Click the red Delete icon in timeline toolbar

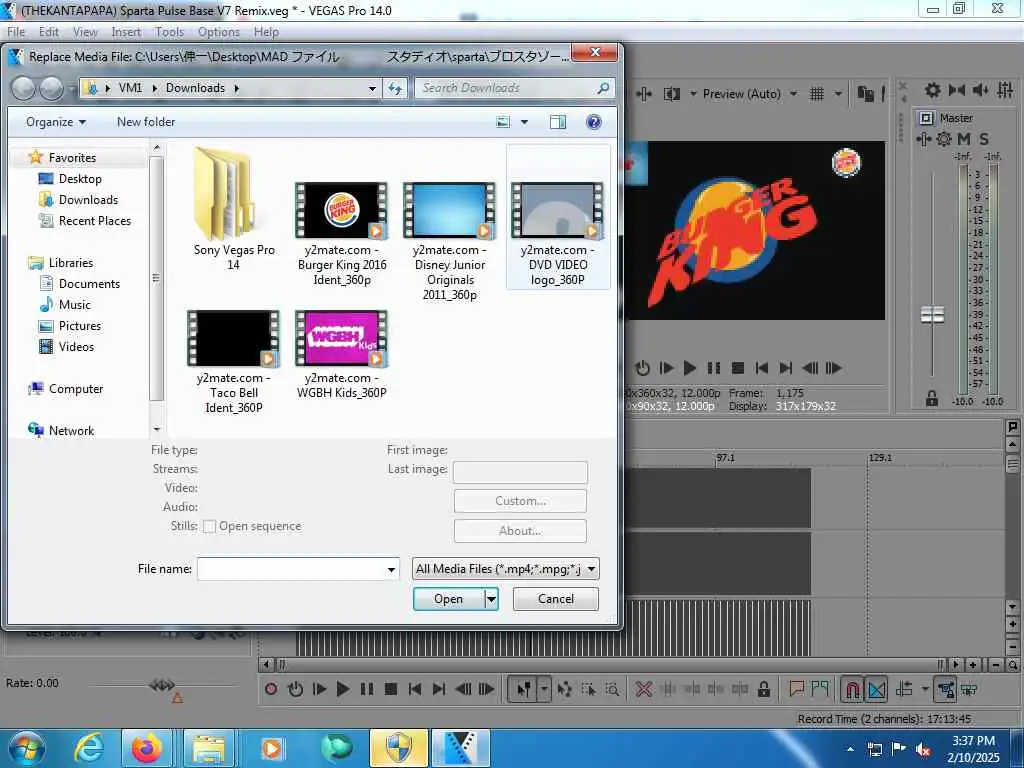[644, 689]
